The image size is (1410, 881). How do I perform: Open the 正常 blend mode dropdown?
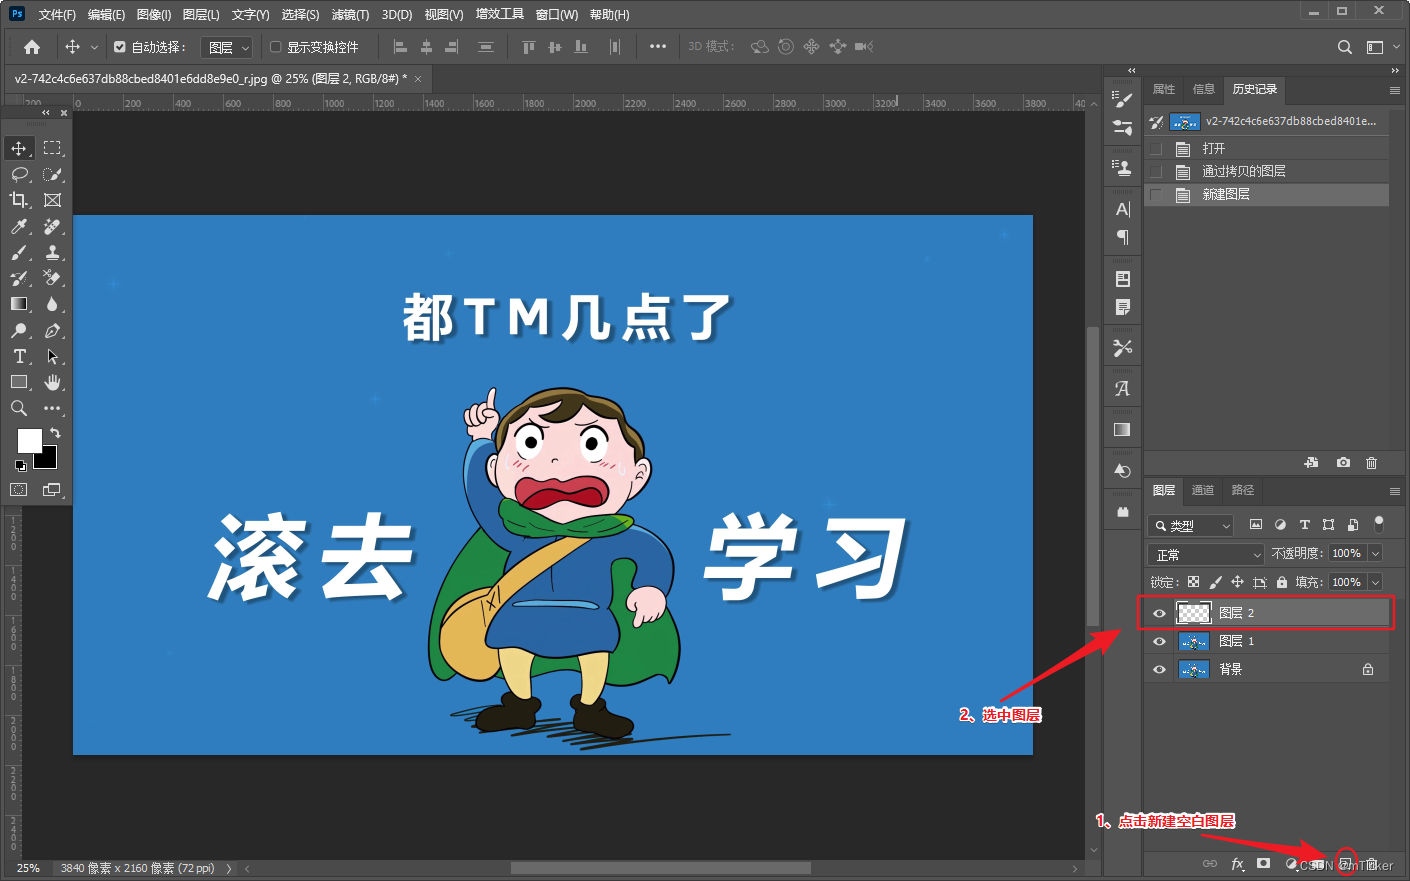1207,554
